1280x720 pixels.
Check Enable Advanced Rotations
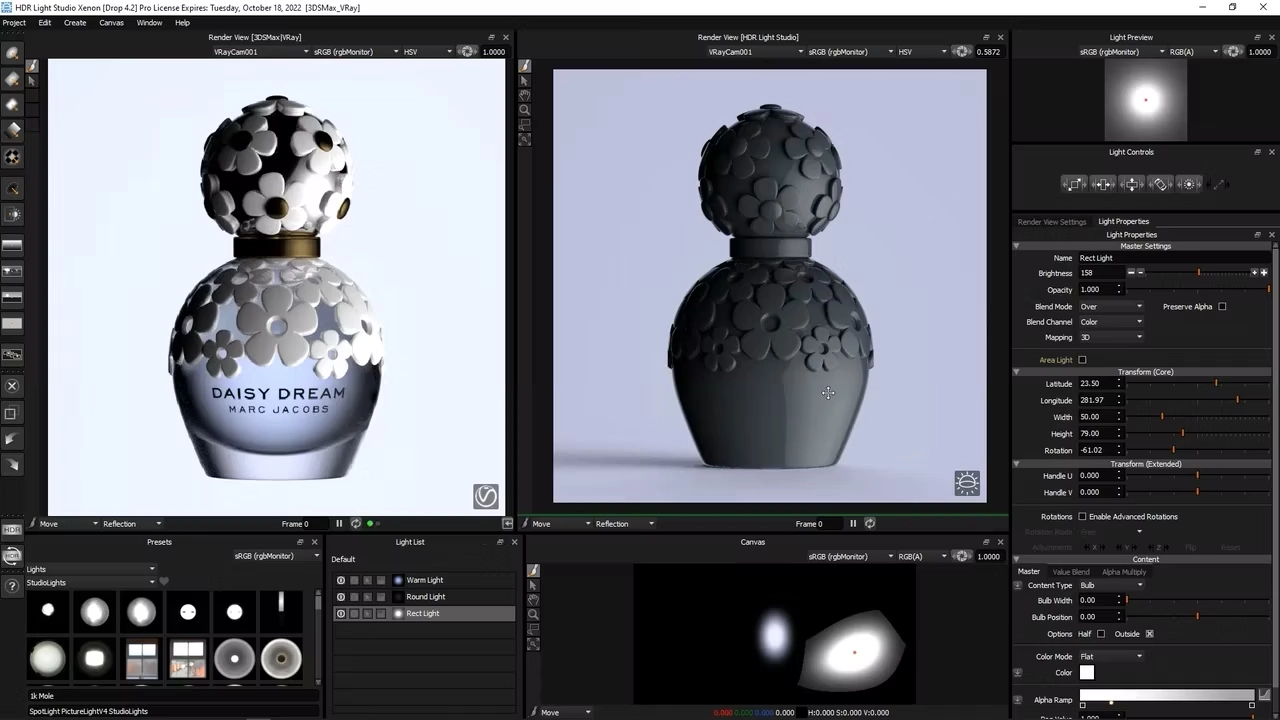click(1082, 517)
